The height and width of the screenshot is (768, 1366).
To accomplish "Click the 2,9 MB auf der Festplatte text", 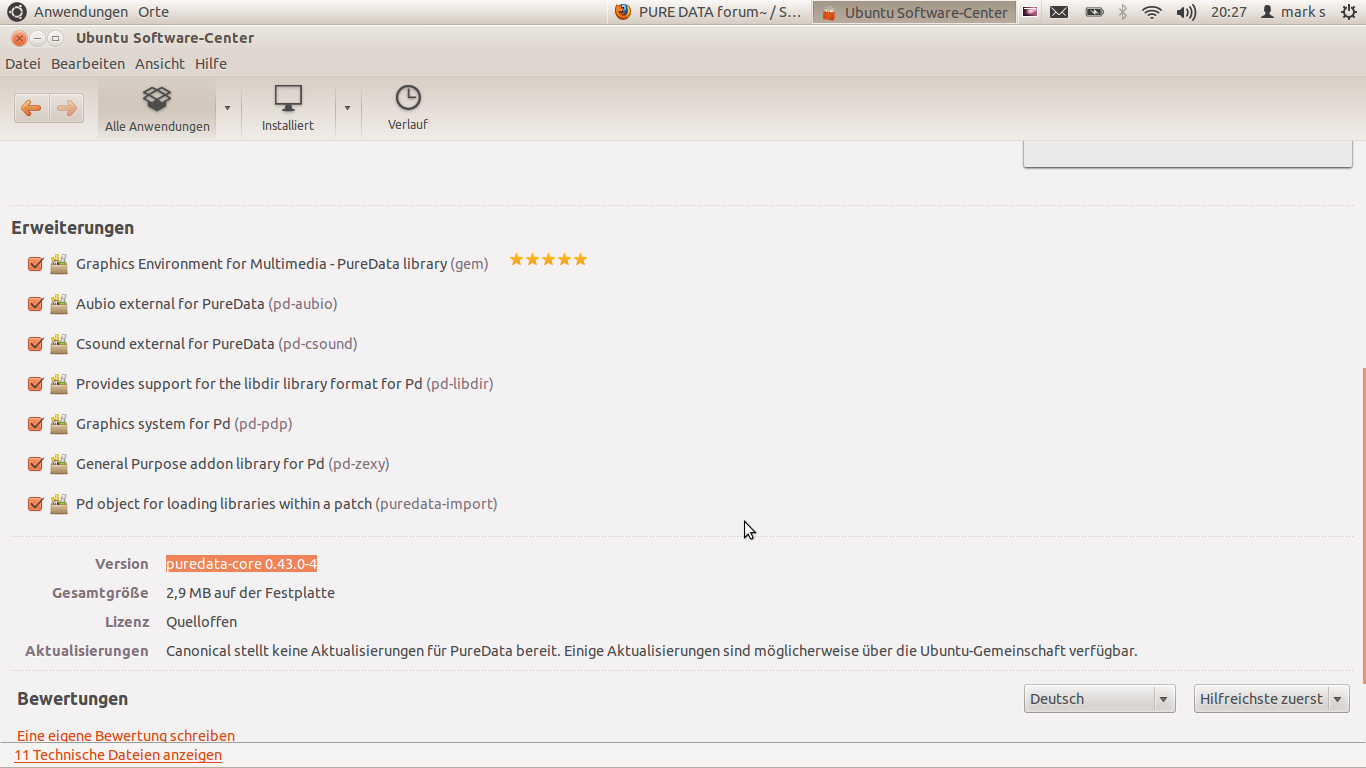I will tap(250, 593).
